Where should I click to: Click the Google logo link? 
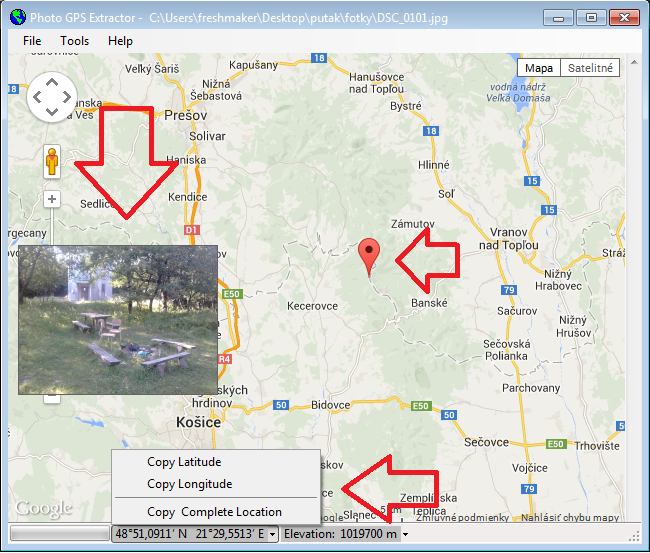[44, 509]
